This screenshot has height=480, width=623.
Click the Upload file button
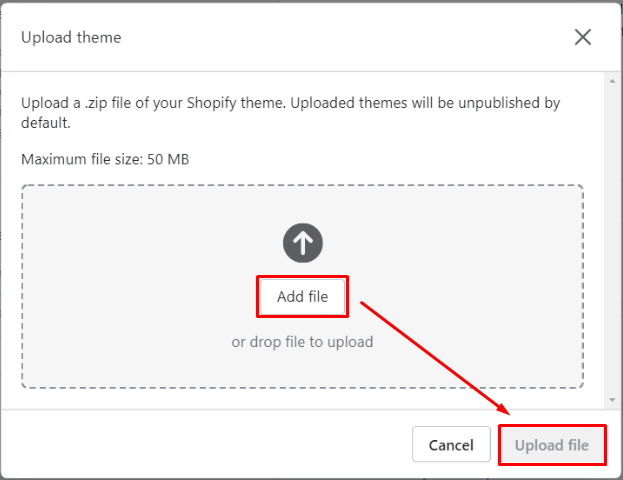click(x=552, y=445)
